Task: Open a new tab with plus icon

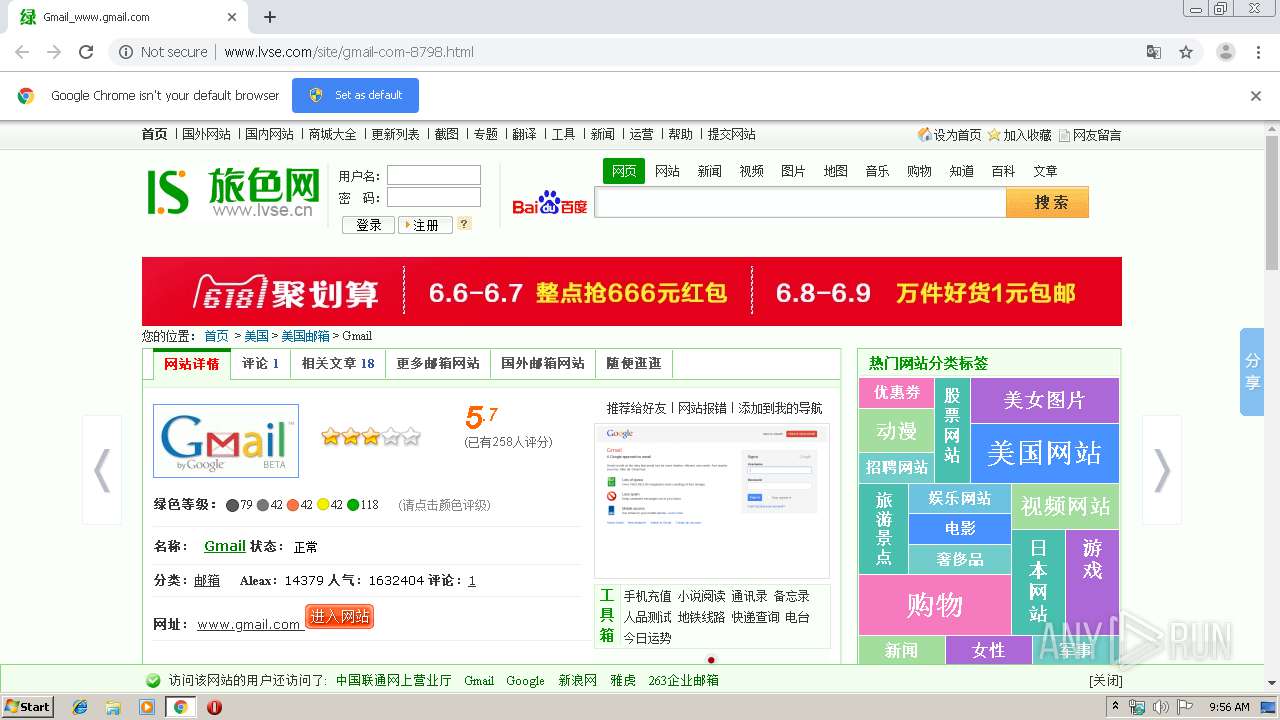Action: click(x=270, y=17)
